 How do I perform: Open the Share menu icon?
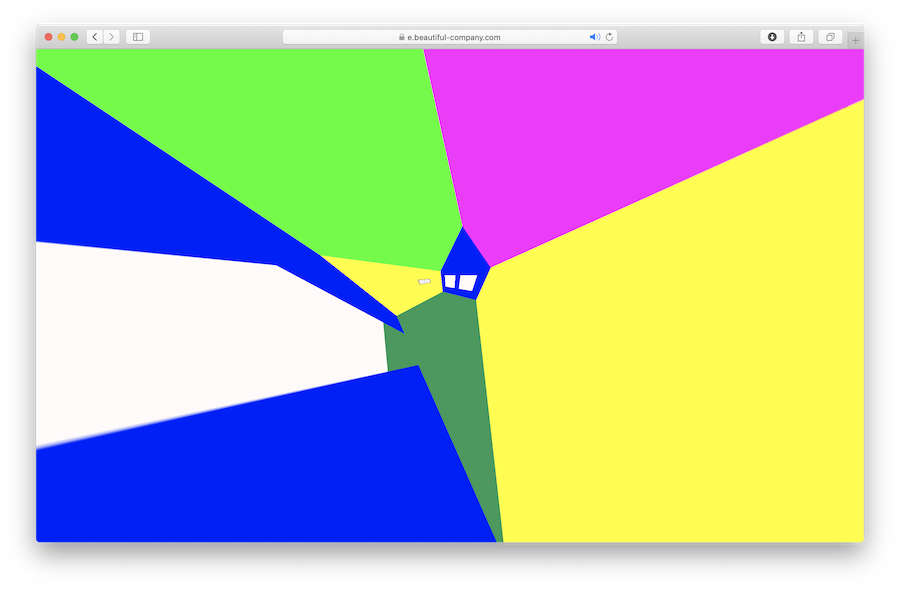coord(801,37)
